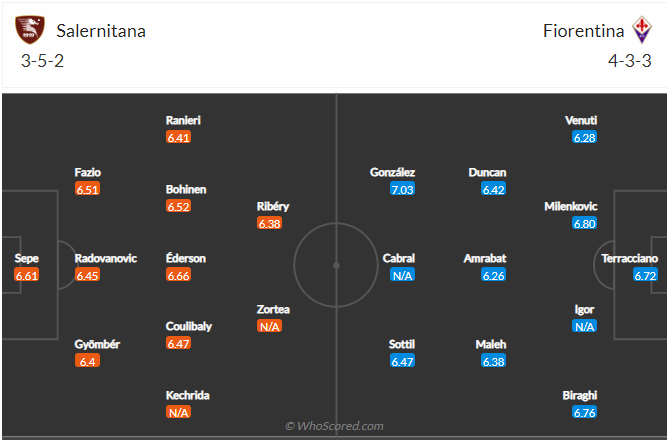Open the Fiorentina team name link

click(x=583, y=31)
